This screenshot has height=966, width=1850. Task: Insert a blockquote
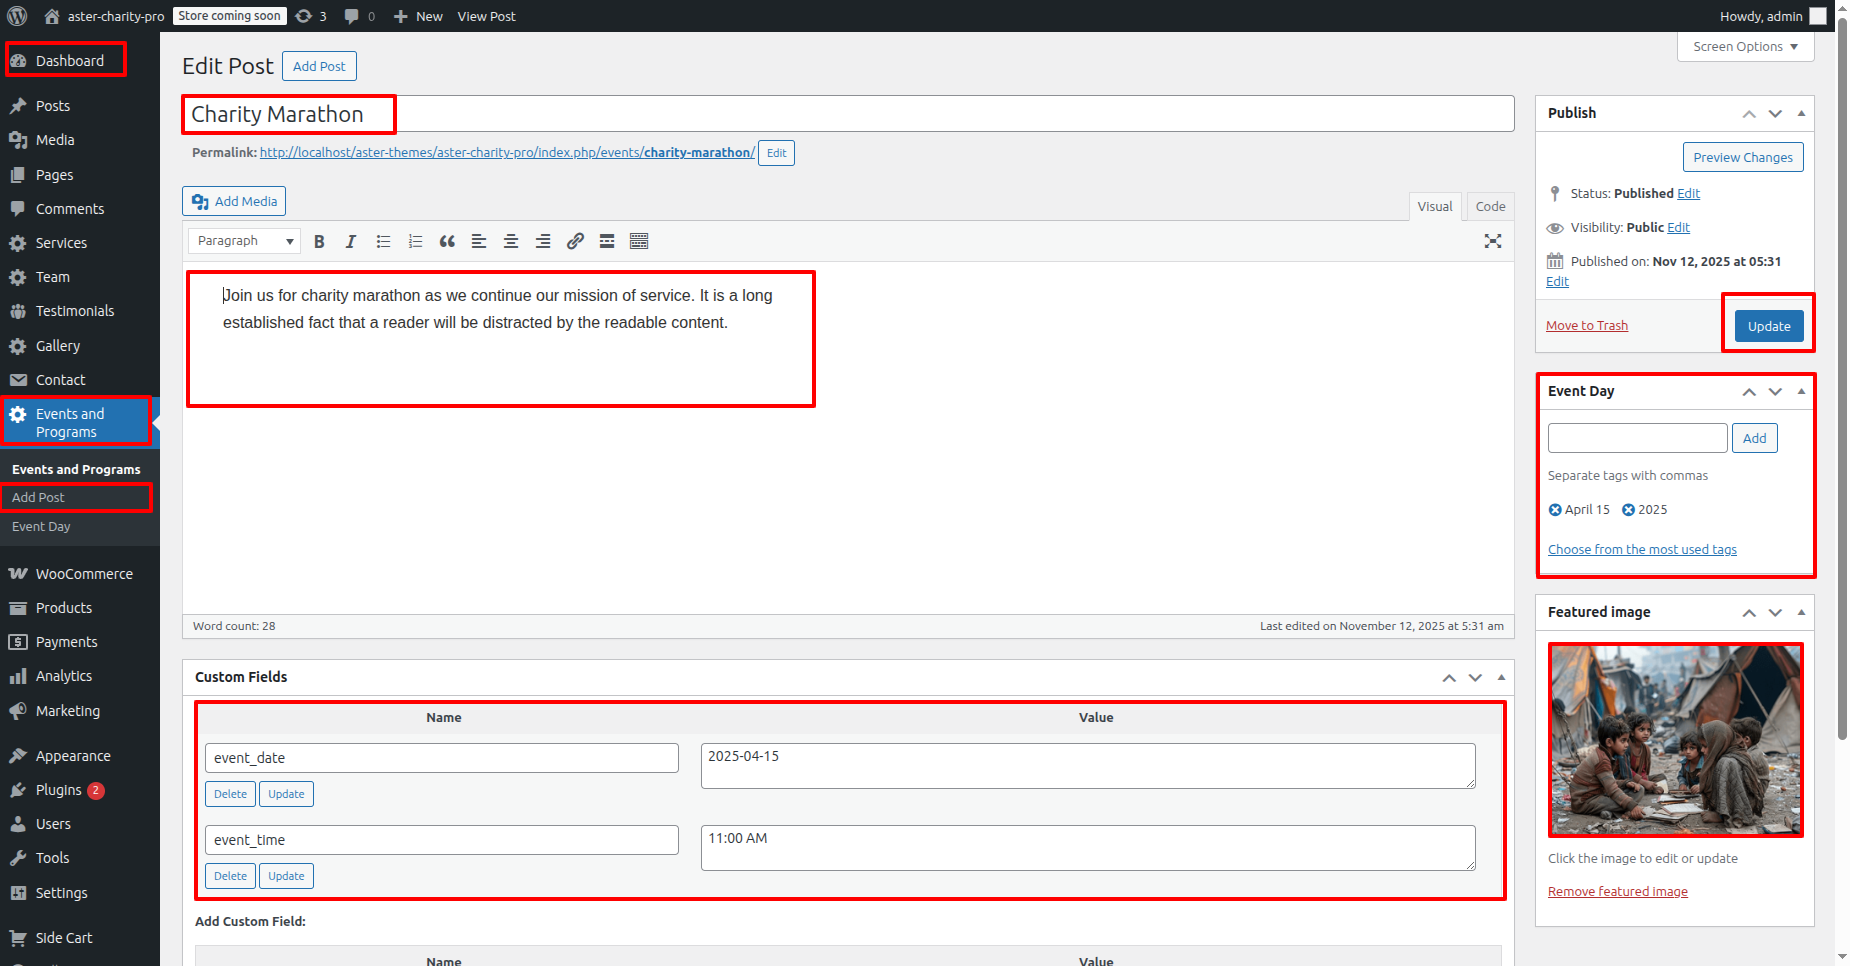pyautogui.click(x=447, y=241)
